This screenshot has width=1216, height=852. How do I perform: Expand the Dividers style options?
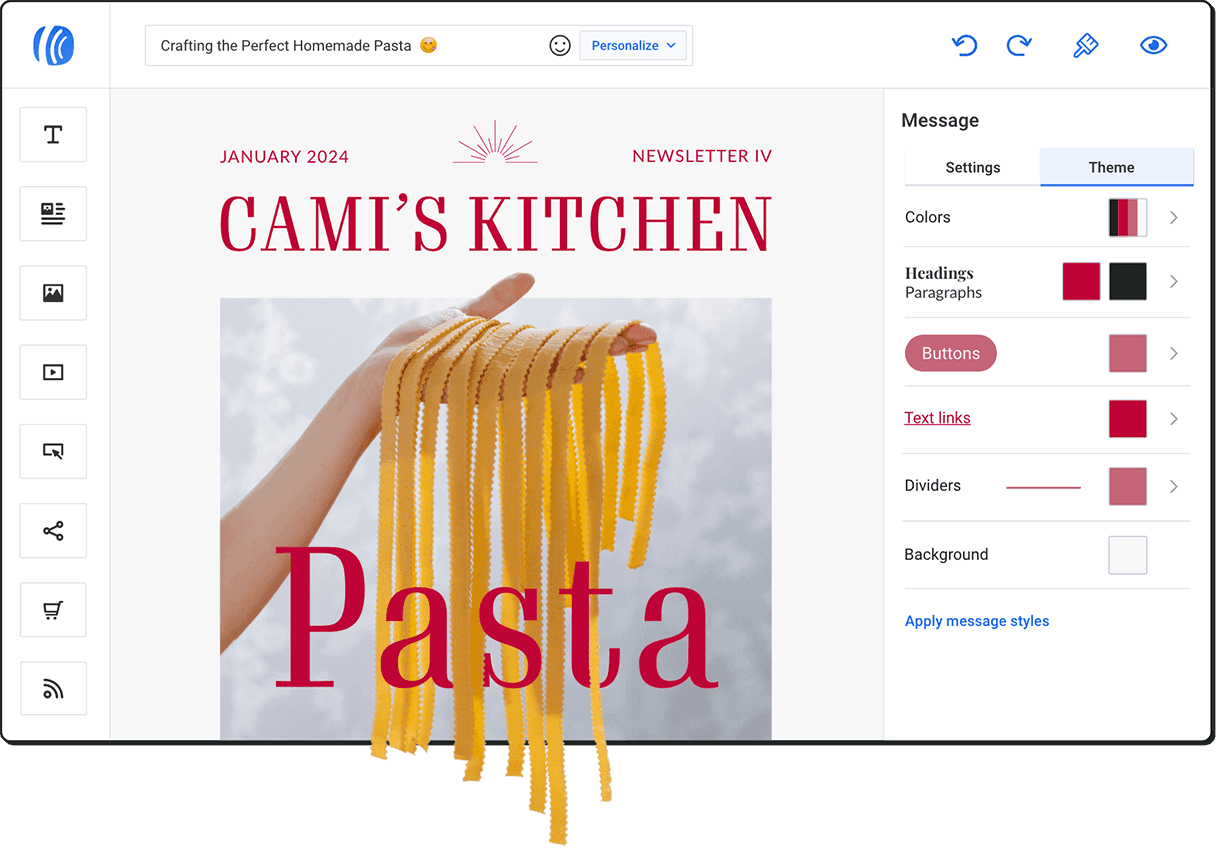tap(1174, 486)
